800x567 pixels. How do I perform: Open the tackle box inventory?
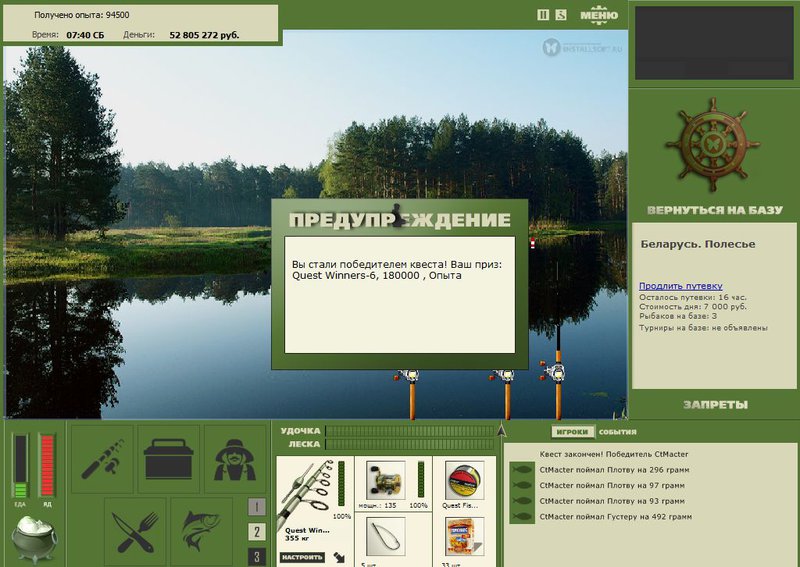[168, 458]
